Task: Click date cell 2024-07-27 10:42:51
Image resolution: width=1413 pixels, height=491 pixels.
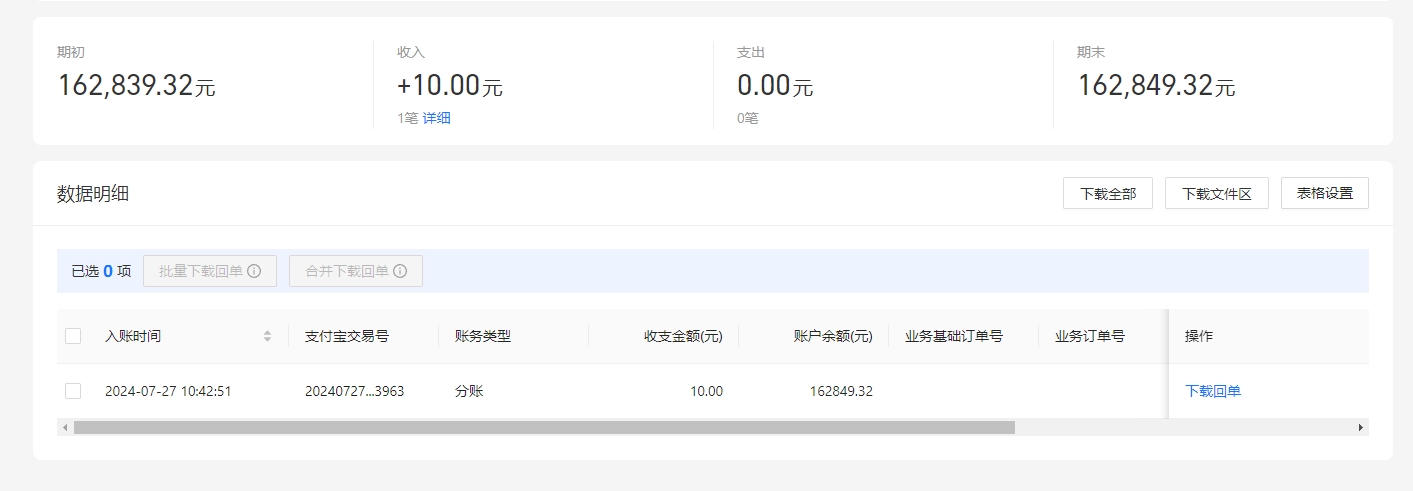Action: click(x=168, y=391)
